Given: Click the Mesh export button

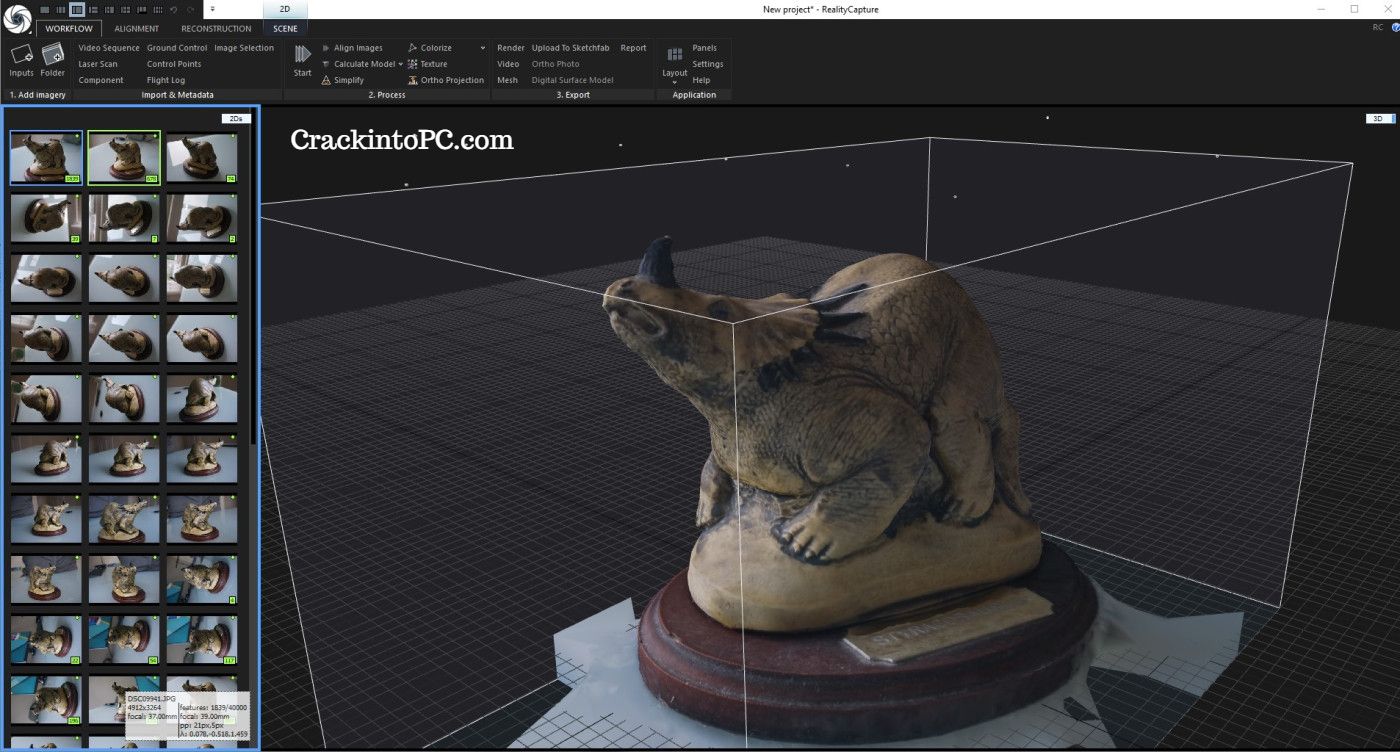Looking at the screenshot, I should (507, 80).
